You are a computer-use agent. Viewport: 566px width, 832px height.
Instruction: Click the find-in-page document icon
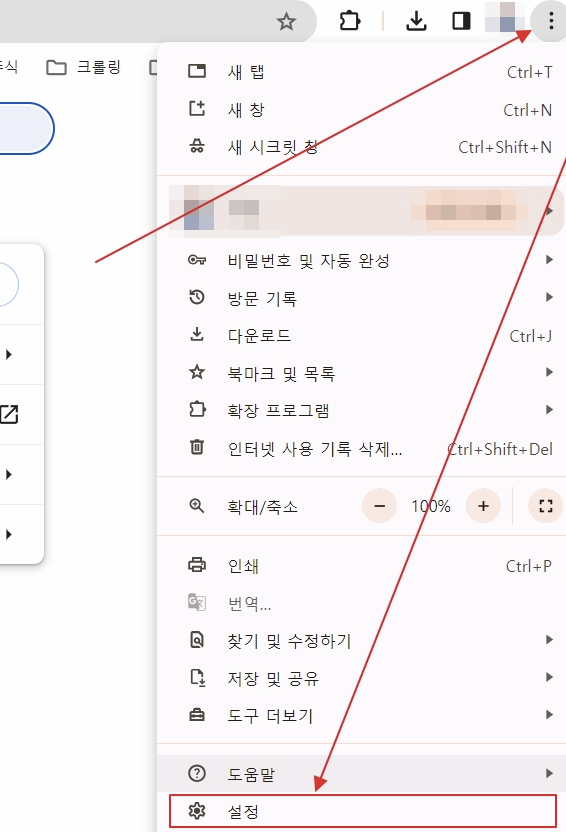click(x=197, y=639)
